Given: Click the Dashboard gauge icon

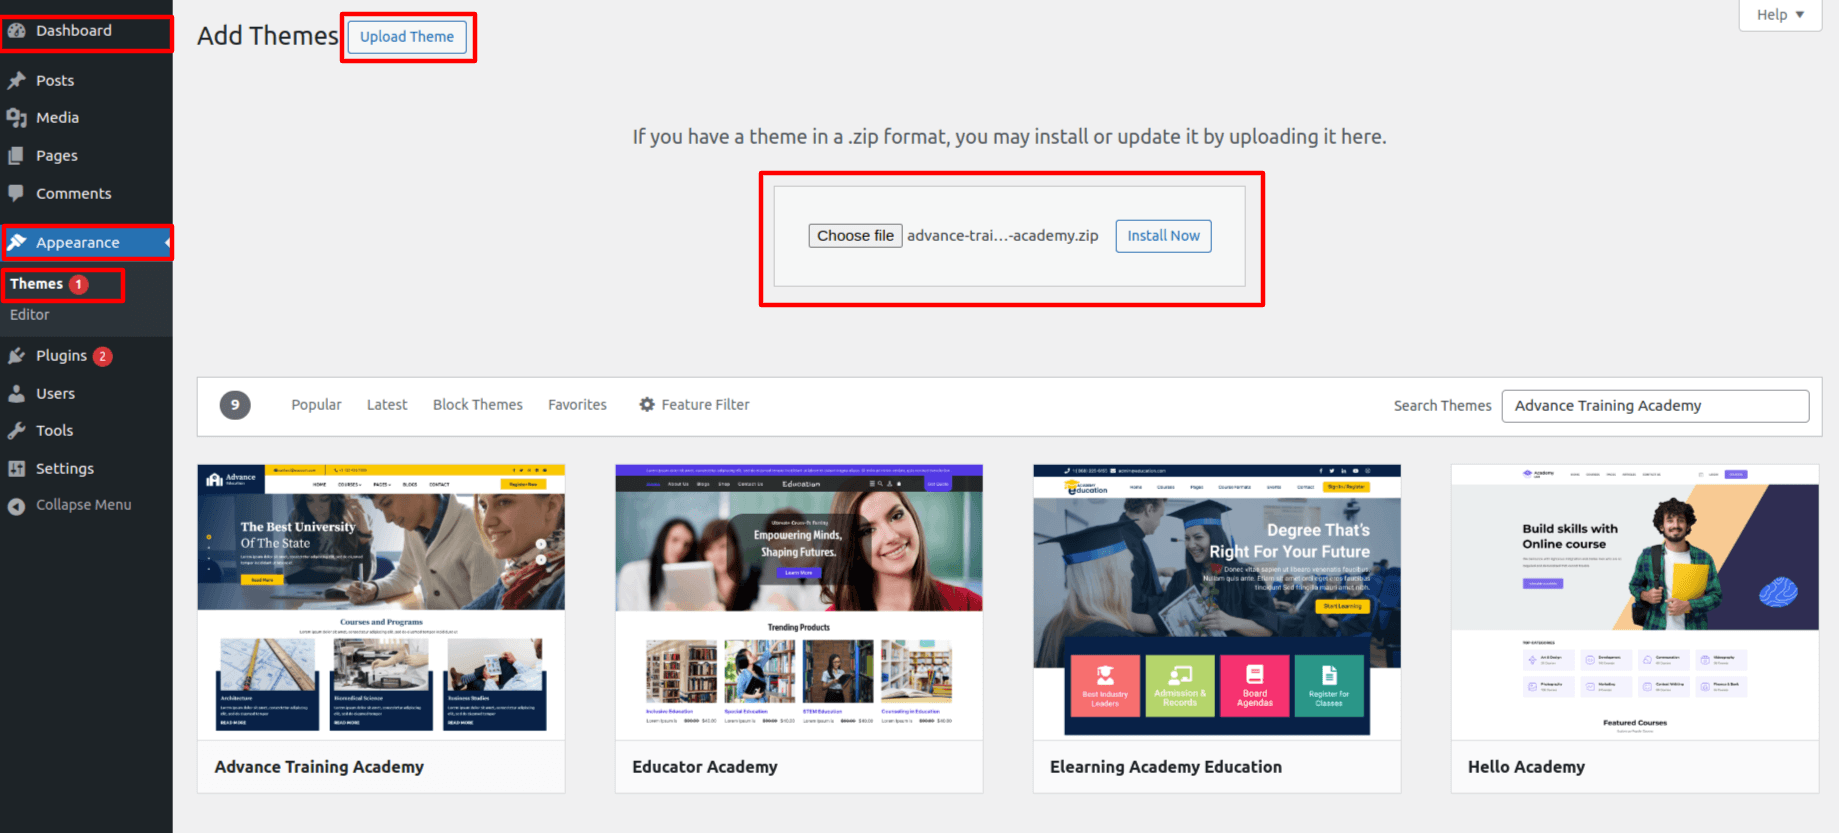Looking at the screenshot, I should 17,31.
